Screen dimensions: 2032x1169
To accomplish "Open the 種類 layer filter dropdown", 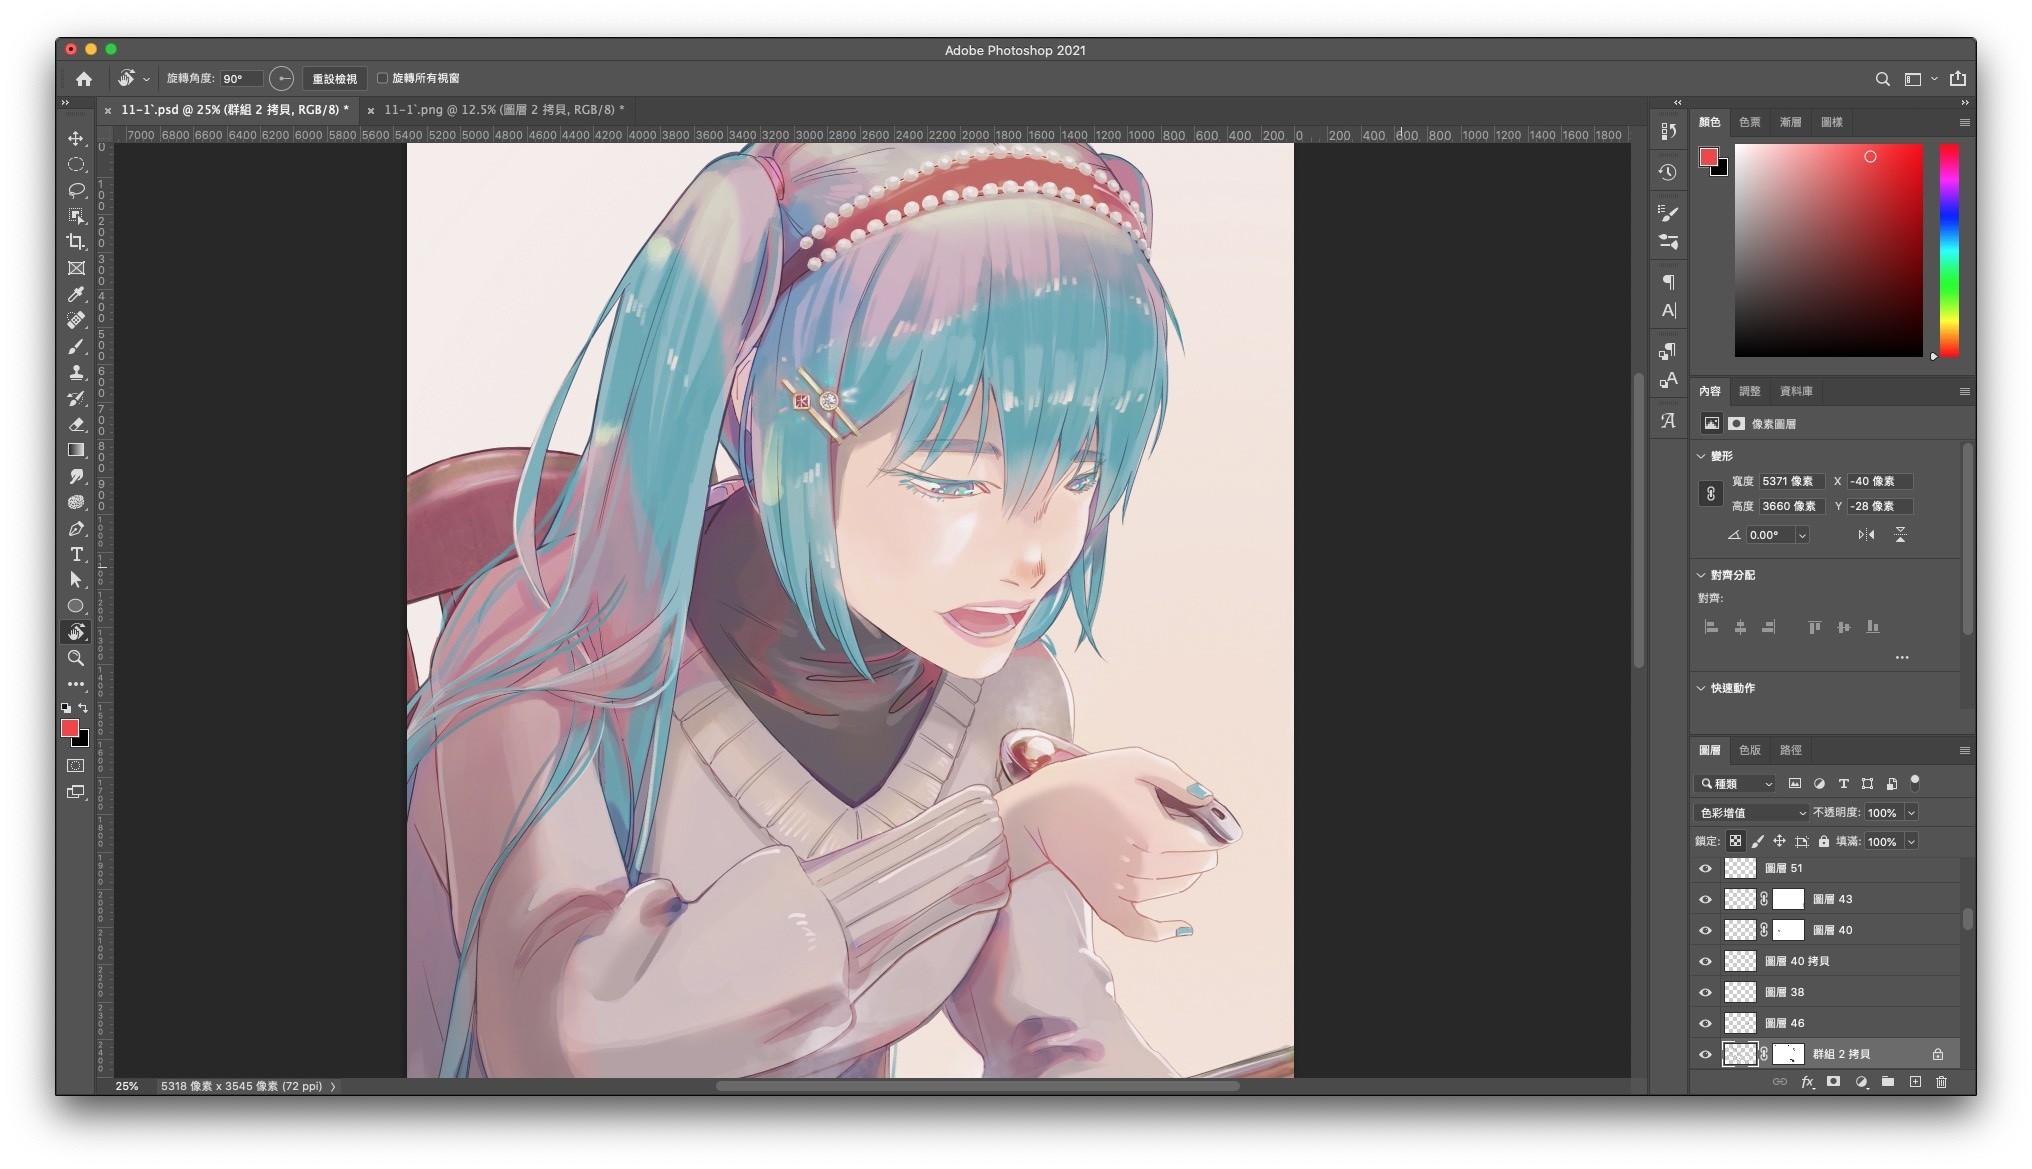I will point(1736,784).
